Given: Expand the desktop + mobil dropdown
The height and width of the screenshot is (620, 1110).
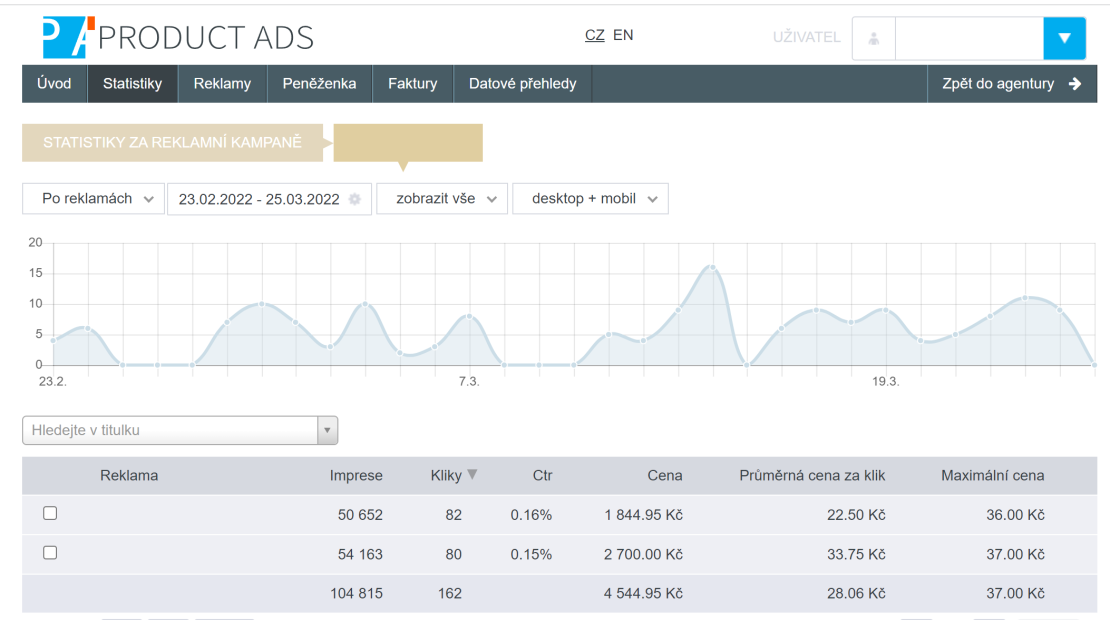Looking at the screenshot, I should tap(590, 199).
